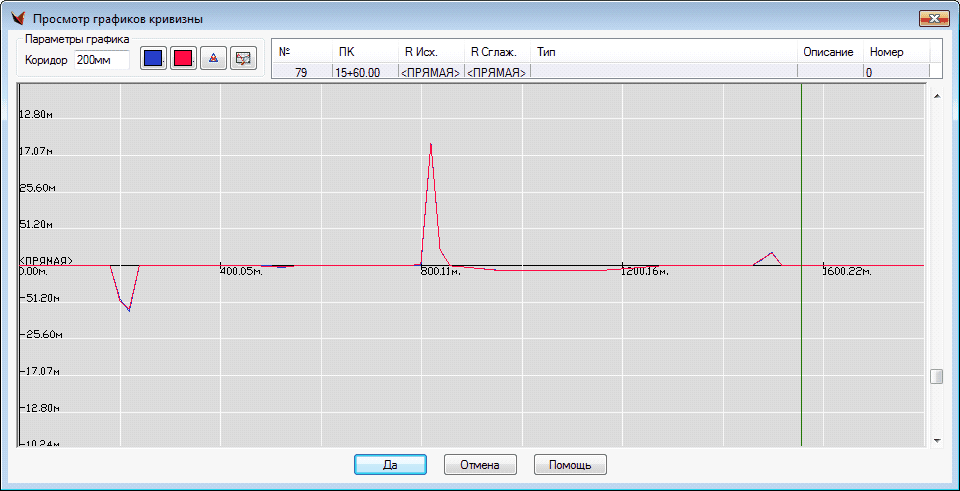Click the Номер column header

click(895, 51)
